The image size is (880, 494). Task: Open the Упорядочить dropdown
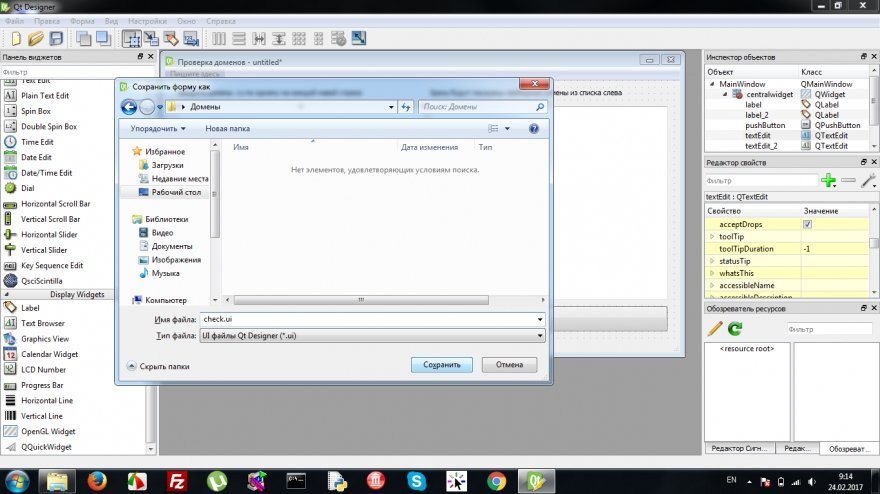158,129
